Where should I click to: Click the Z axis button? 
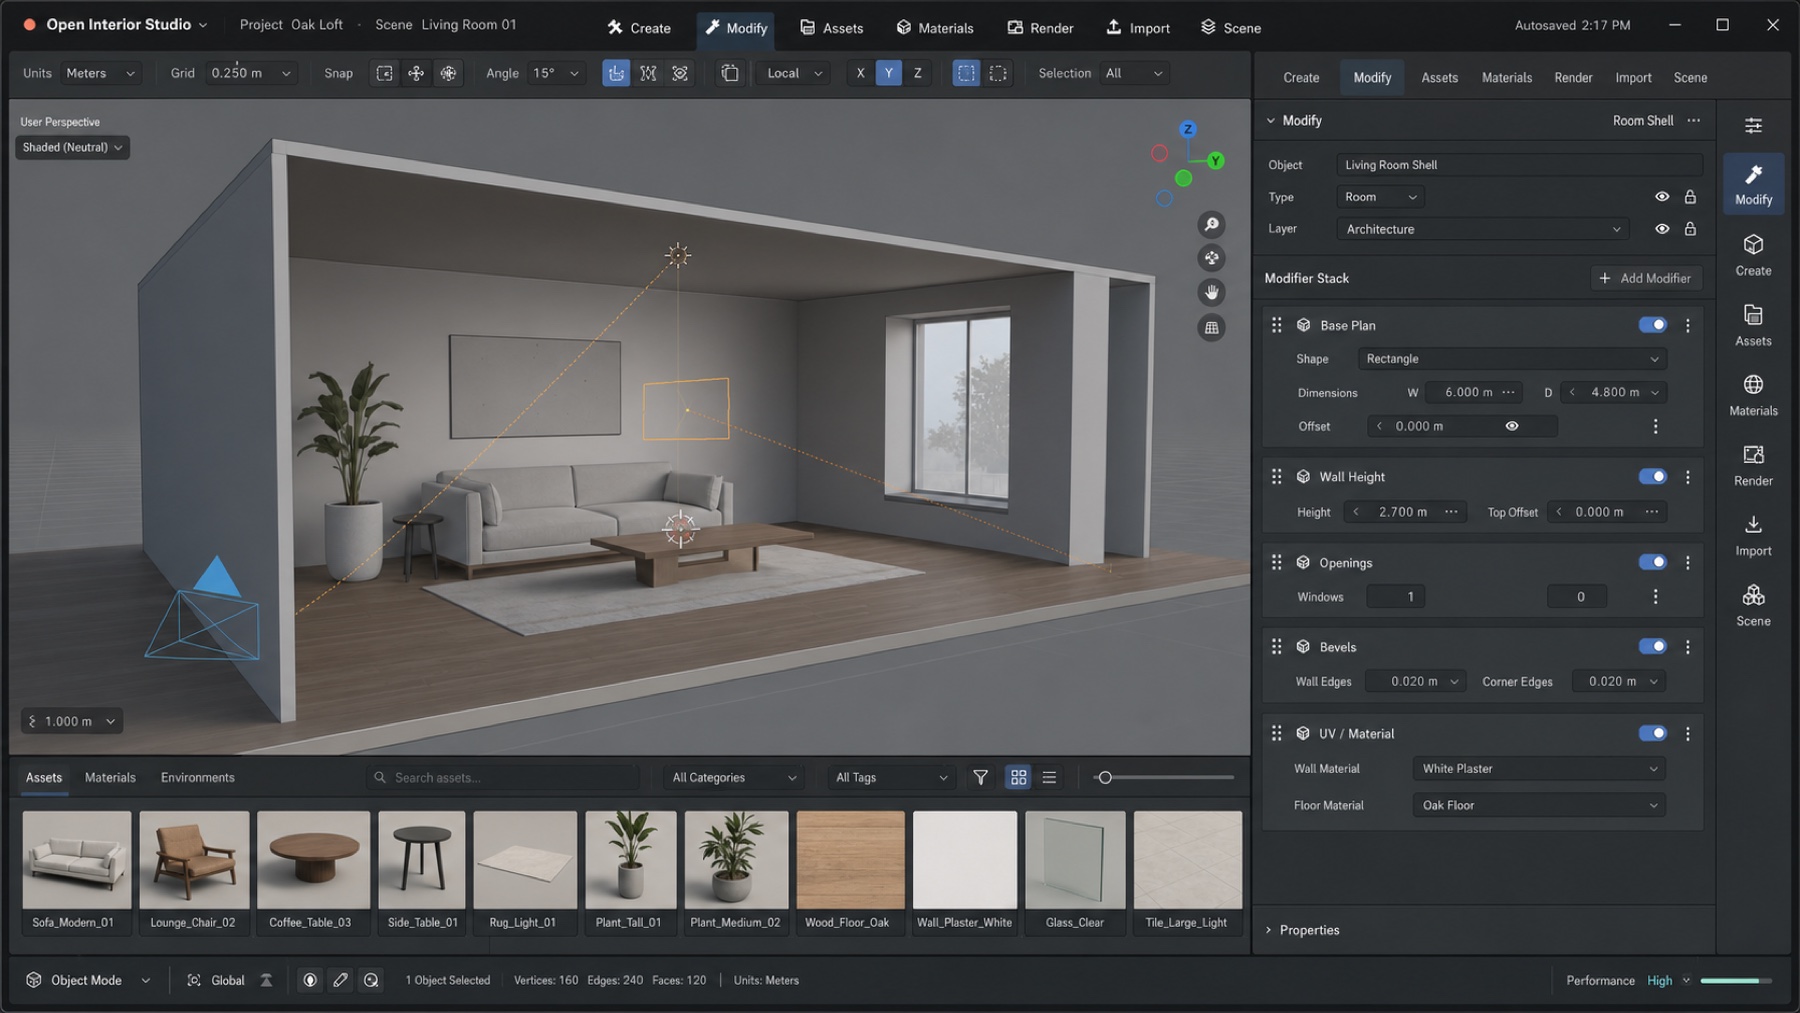917,73
